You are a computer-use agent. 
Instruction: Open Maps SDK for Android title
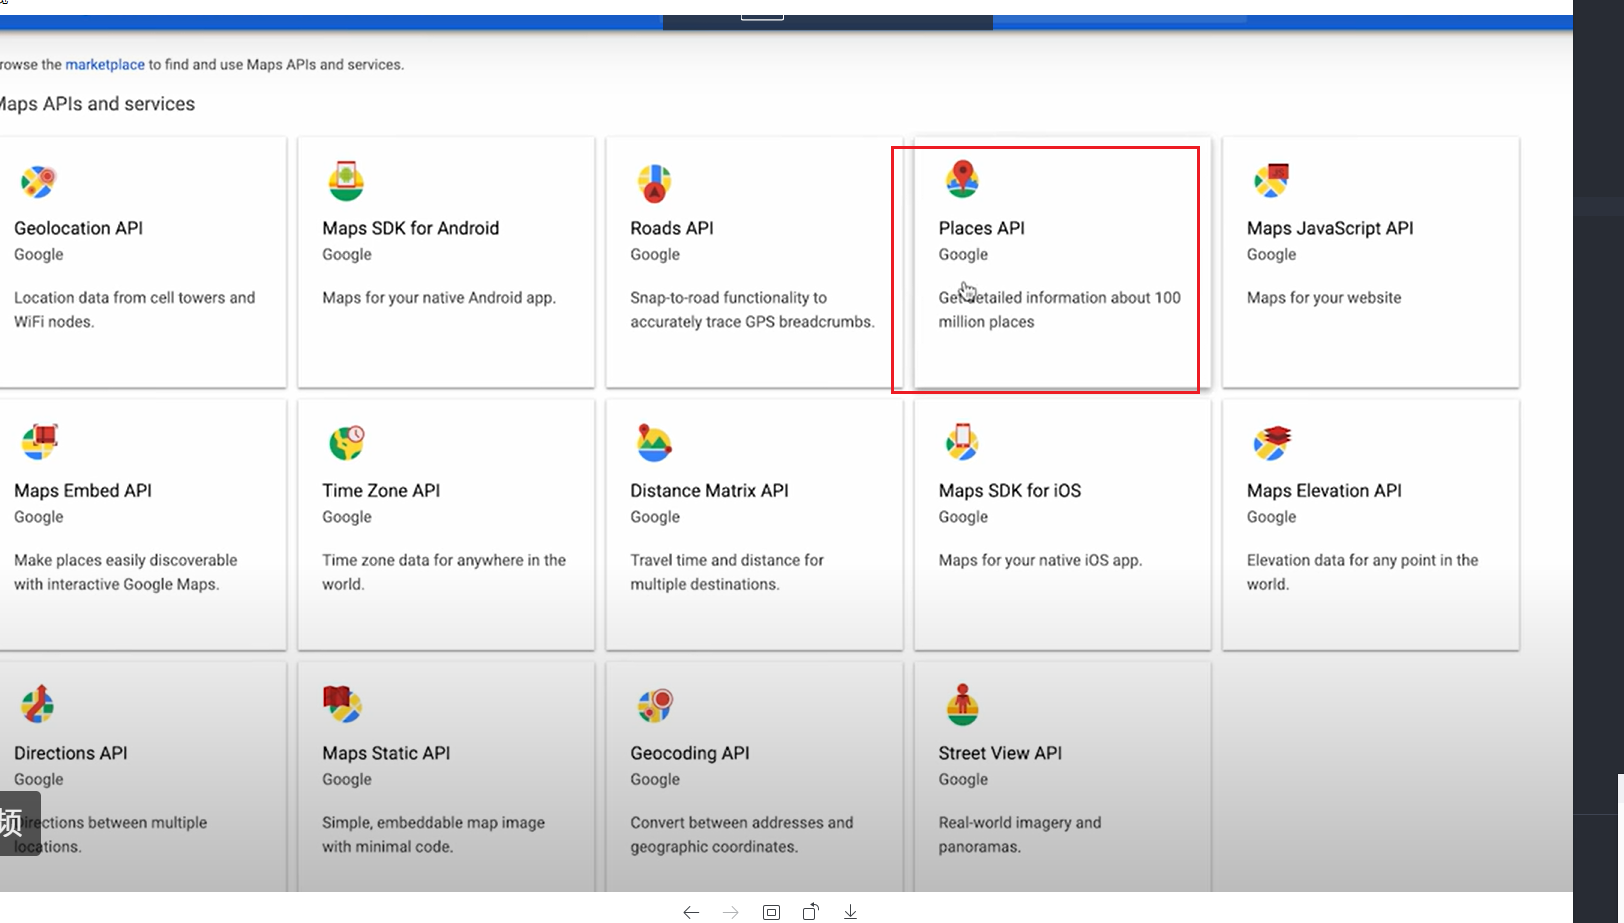point(410,228)
